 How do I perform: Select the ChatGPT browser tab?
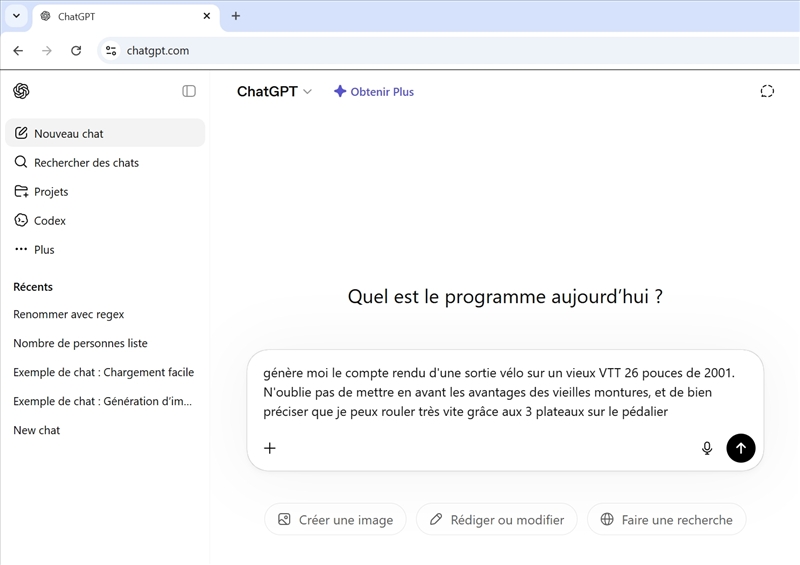point(127,16)
